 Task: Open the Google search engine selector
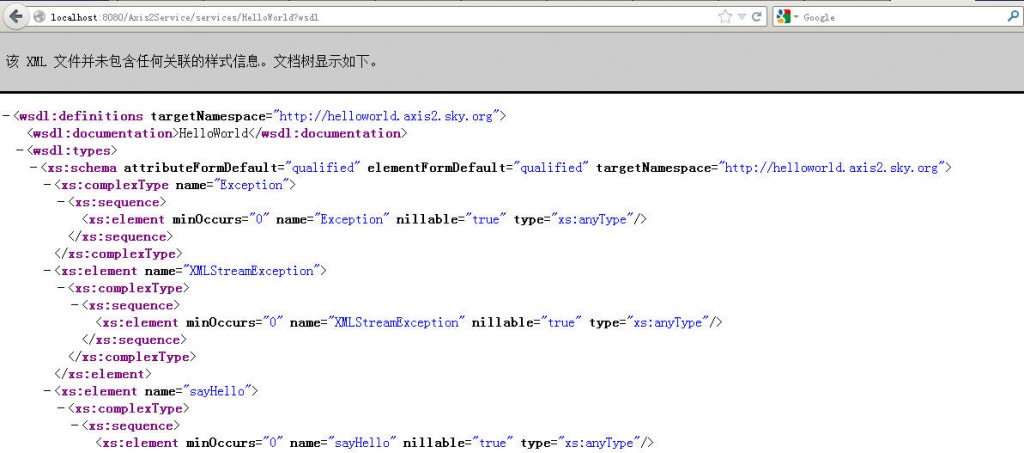[786, 17]
